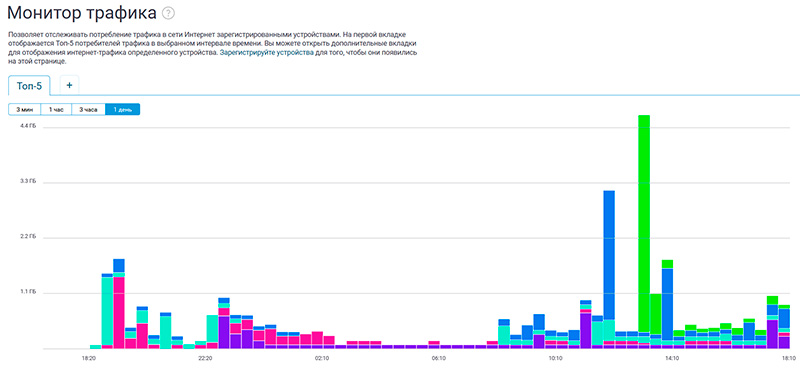The image size is (800, 374).
Task: Click the 02:10 time axis label
Action: [x=322, y=358]
